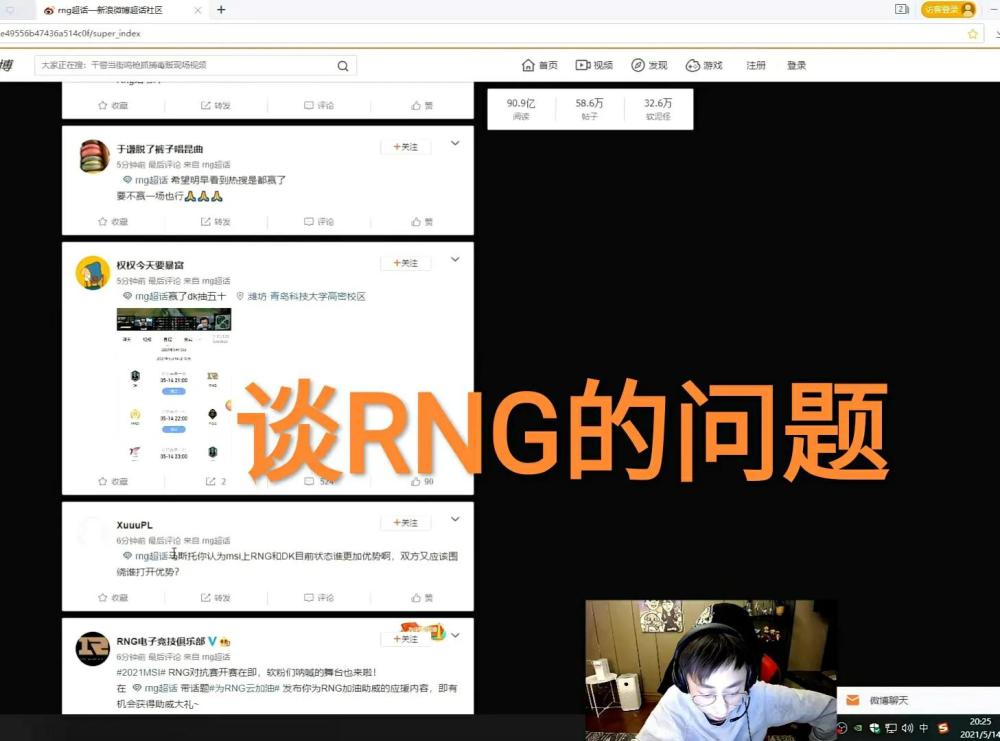Open network icon in system tray
The height and width of the screenshot is (741, 1000).
click(890, 728)
